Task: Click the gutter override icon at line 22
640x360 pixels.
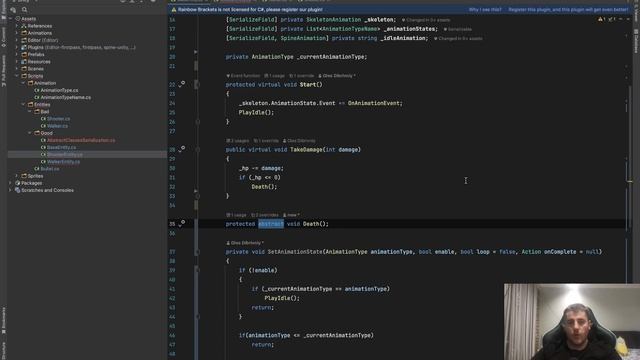Action: pyautogui.click(x=182, y=84)
